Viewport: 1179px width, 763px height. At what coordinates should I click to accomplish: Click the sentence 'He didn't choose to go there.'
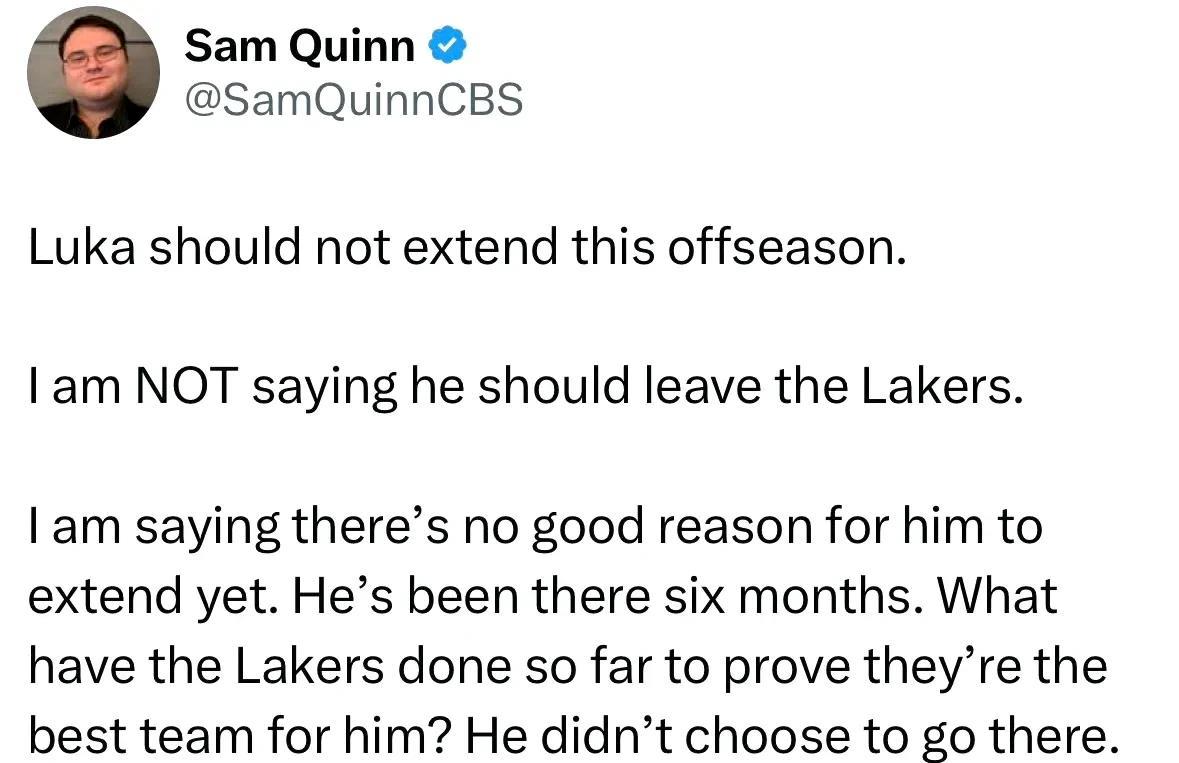tap(793, 737)
